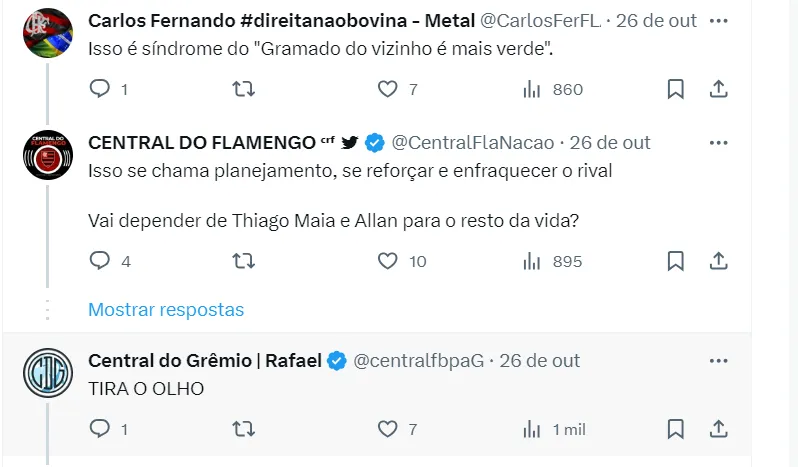Share the TIRA O OLHO tweet
The width and height of the screenshot is (798, 467).
tap(718, 429)
